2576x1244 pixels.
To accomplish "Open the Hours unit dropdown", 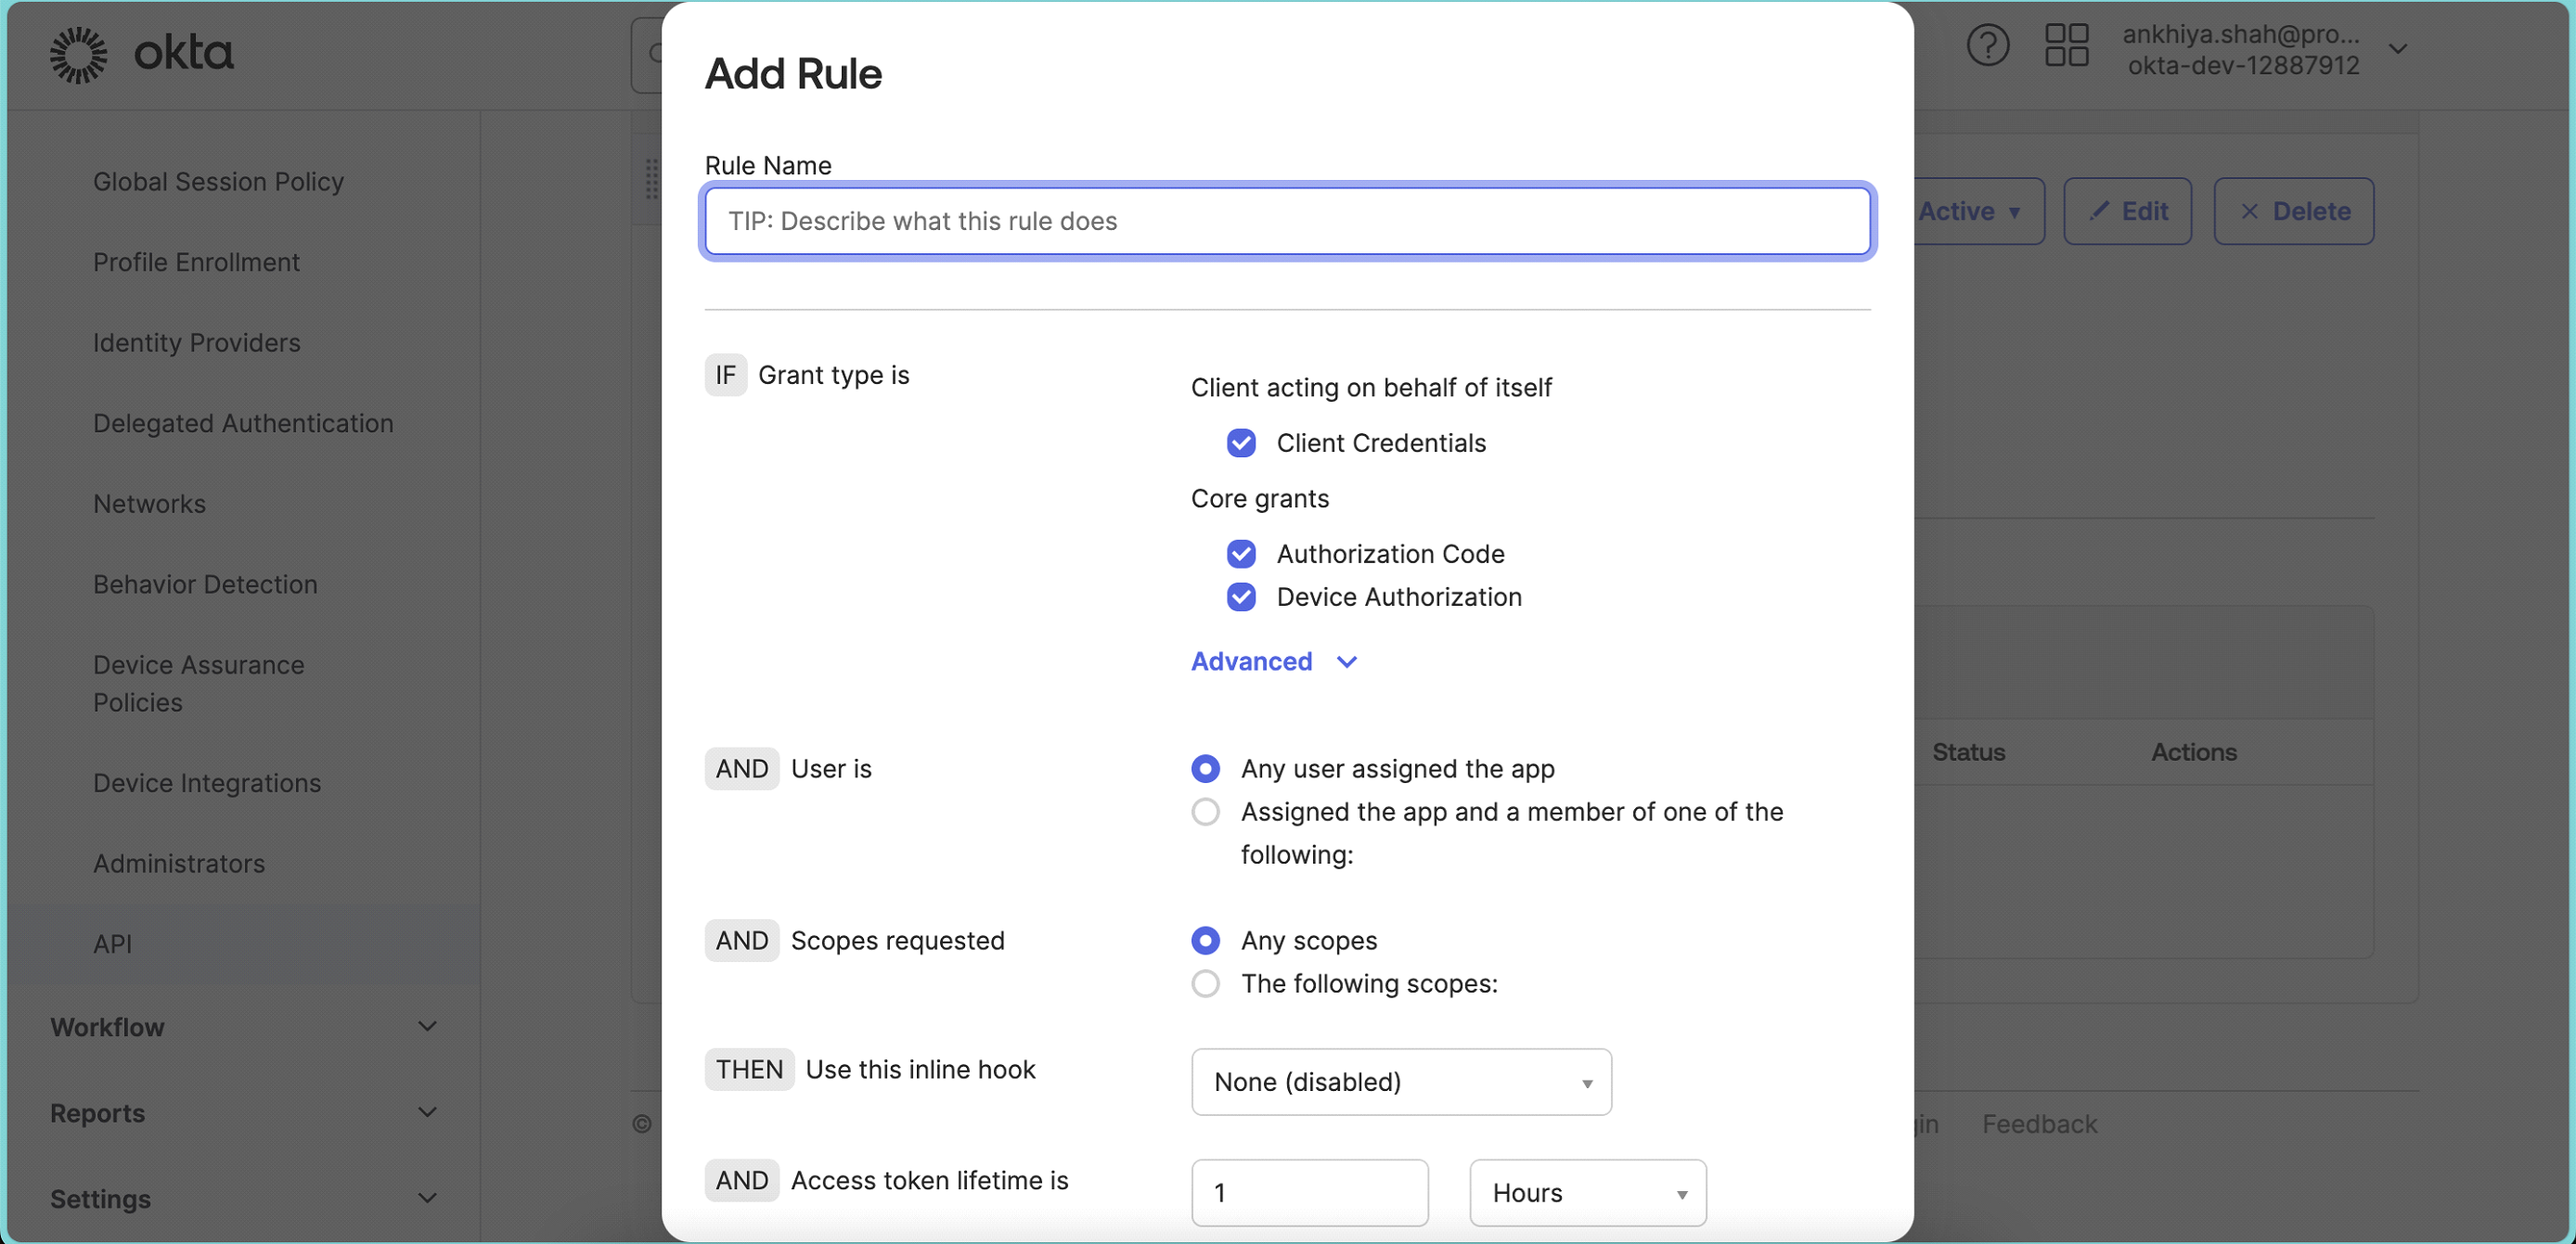I will [x=1587, y=1193].
